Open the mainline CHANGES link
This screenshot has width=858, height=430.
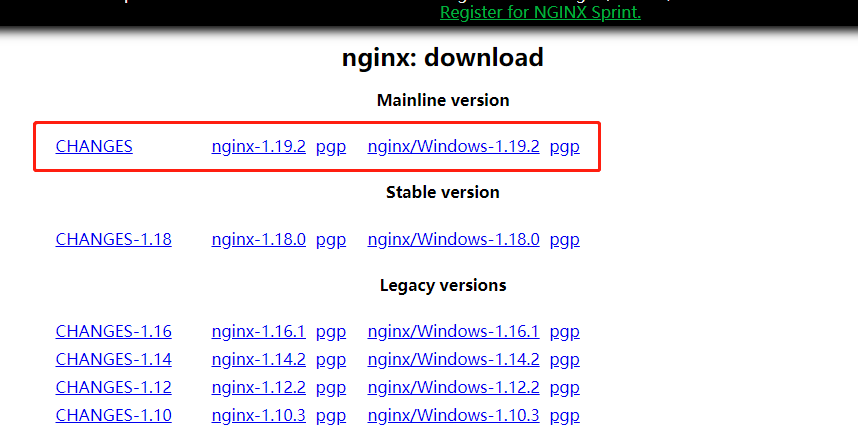coord(94,146)
